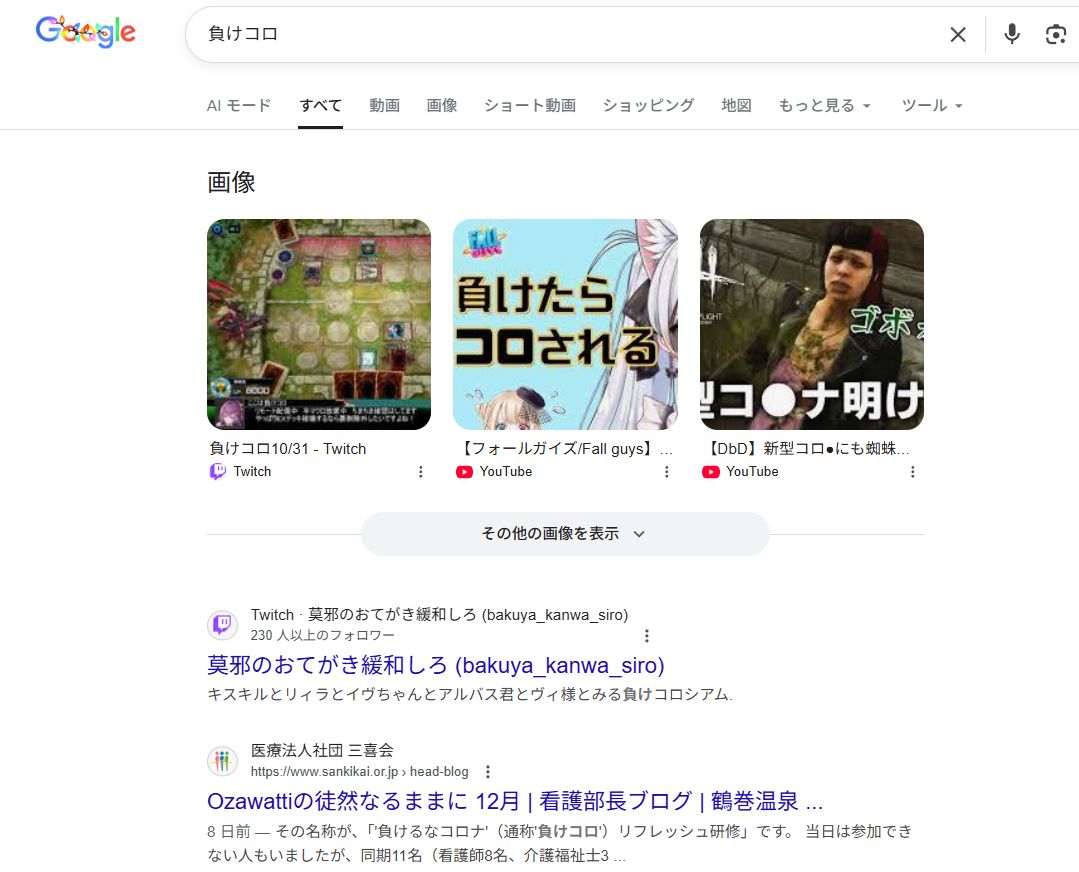The width and height of the screenshot is (1079, 872).
Task: Switch to the 動画 tab
Action: [x=384, y=105]
